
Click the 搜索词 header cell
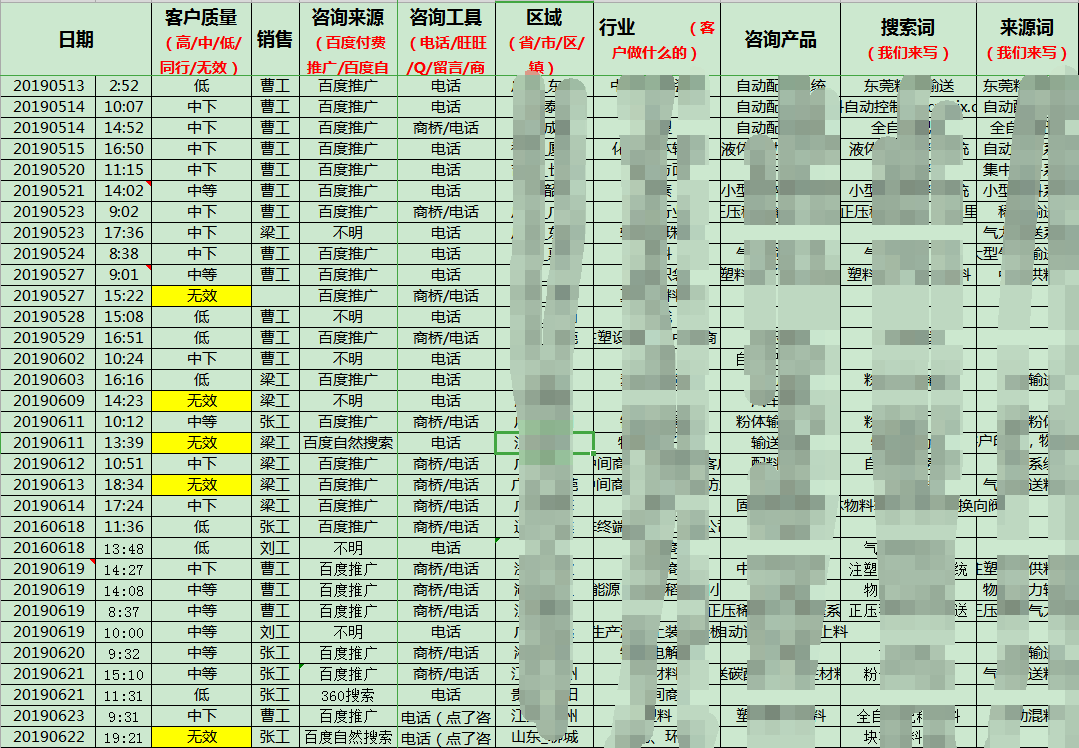point(908,39)
